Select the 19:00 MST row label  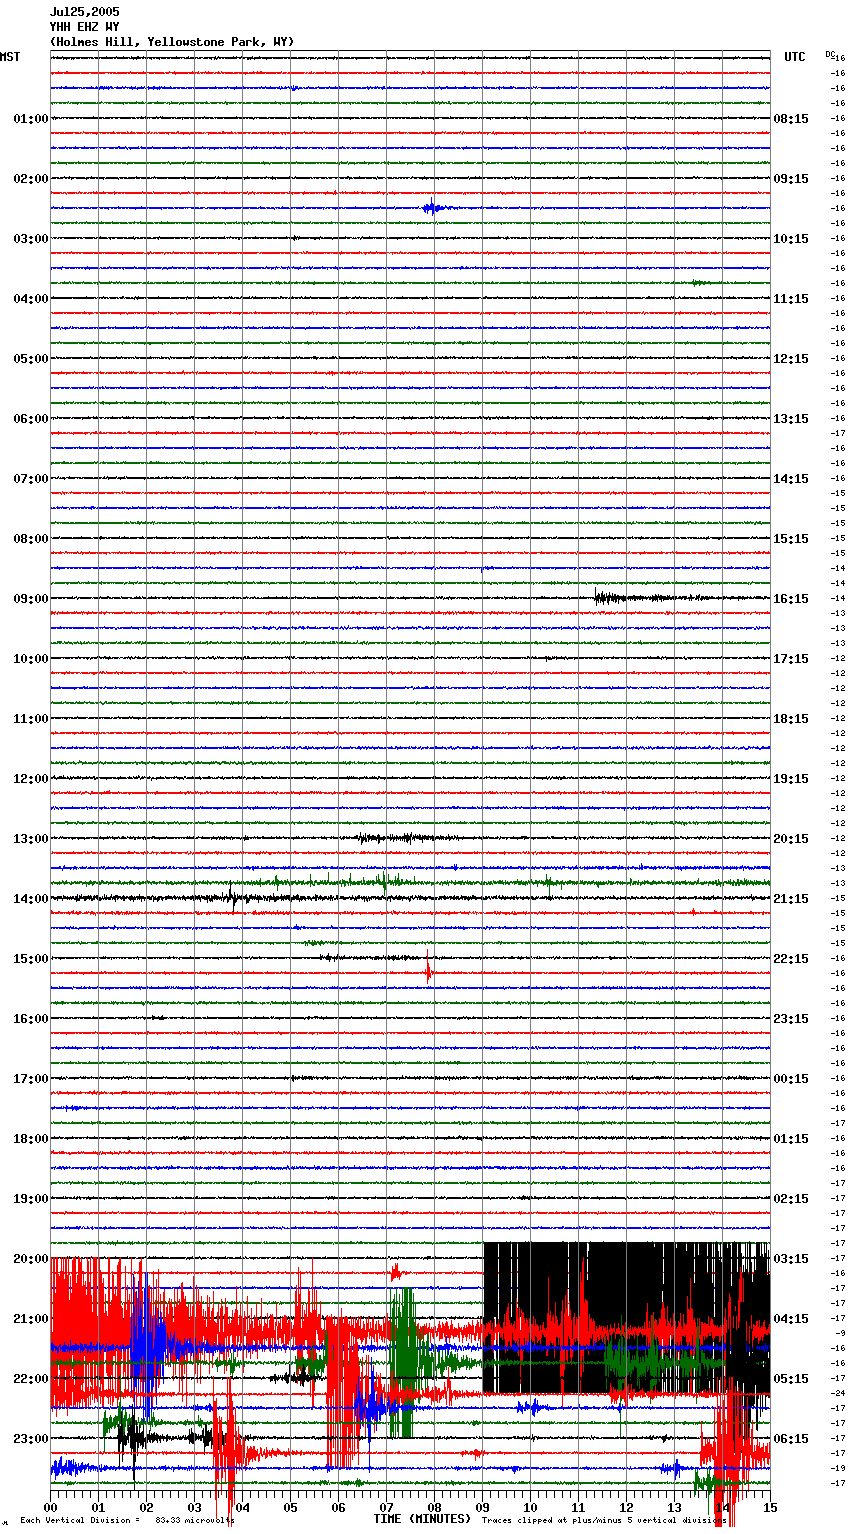tap(30, 1199)
